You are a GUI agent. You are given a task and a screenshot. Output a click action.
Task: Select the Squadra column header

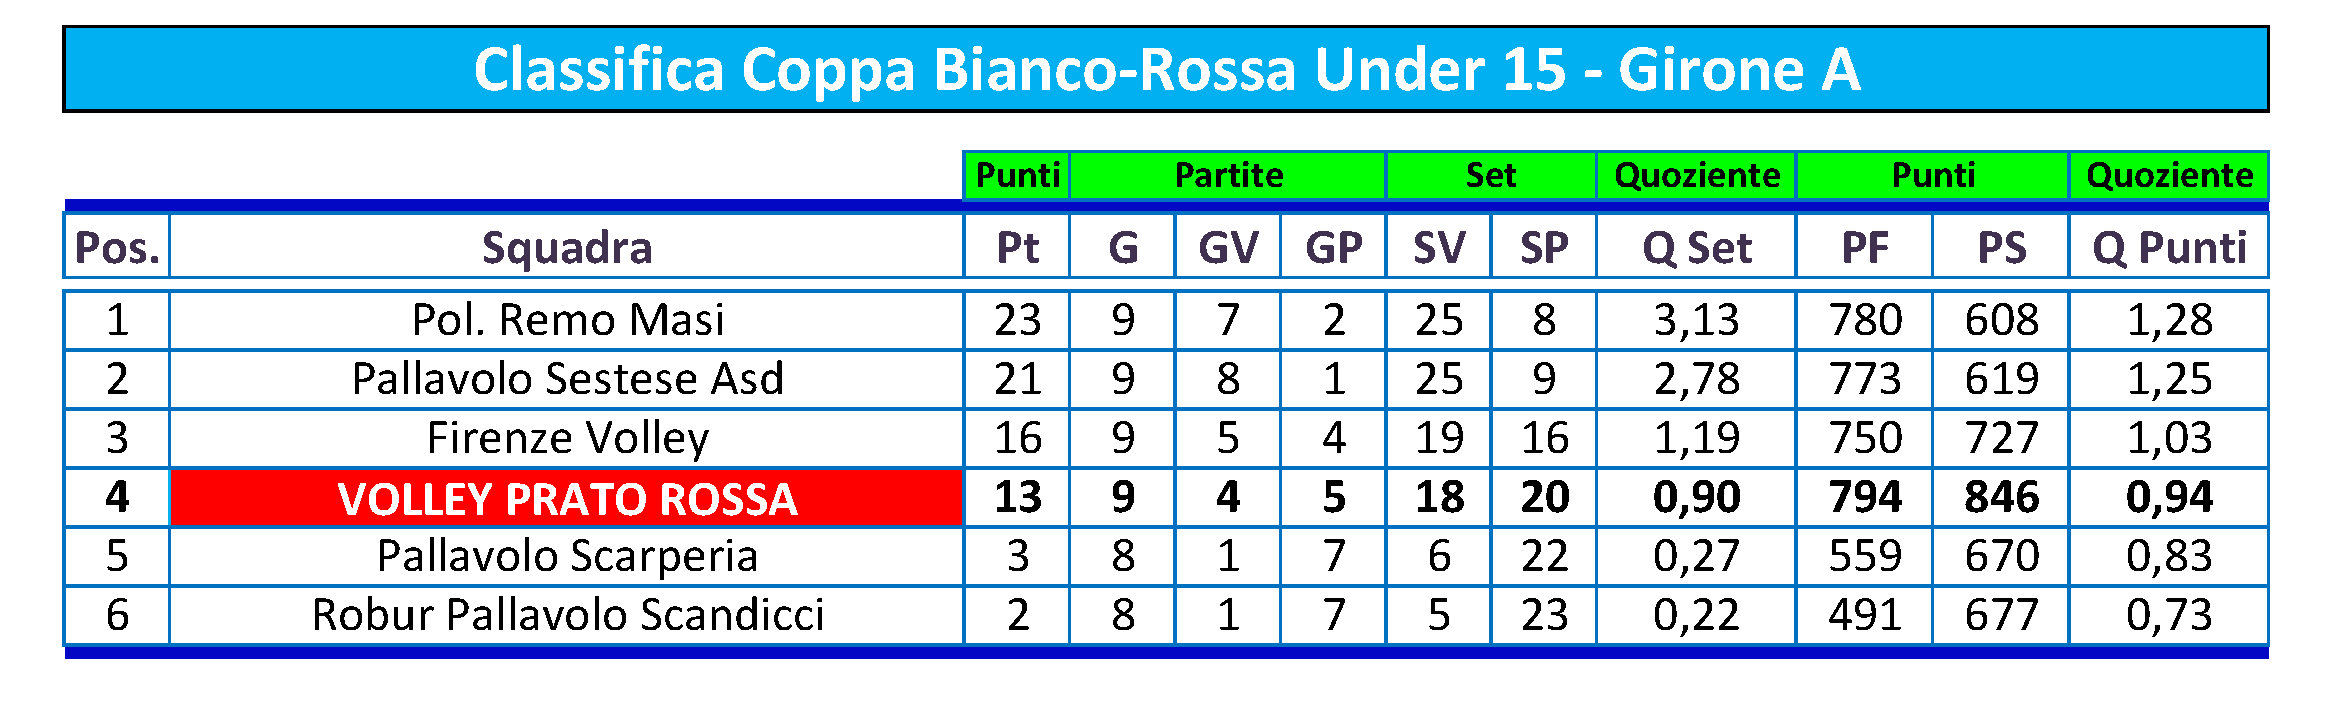(567, 246)
